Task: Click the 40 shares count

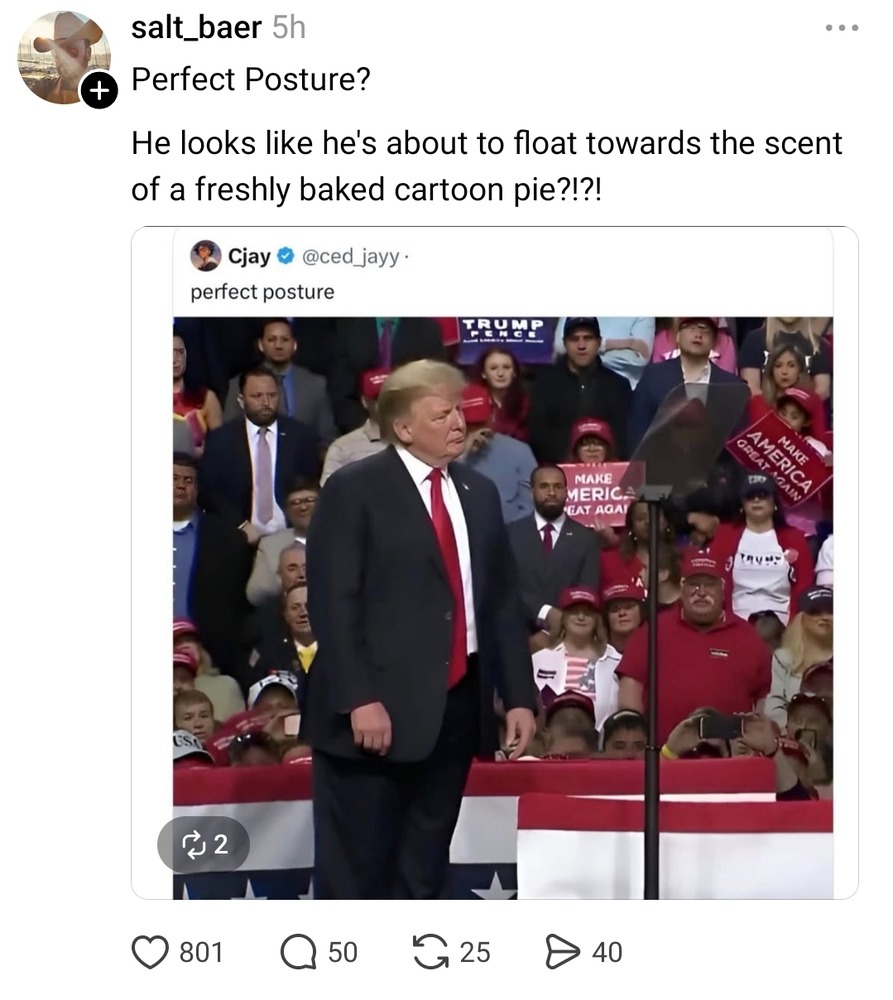Action: point(607,953)
